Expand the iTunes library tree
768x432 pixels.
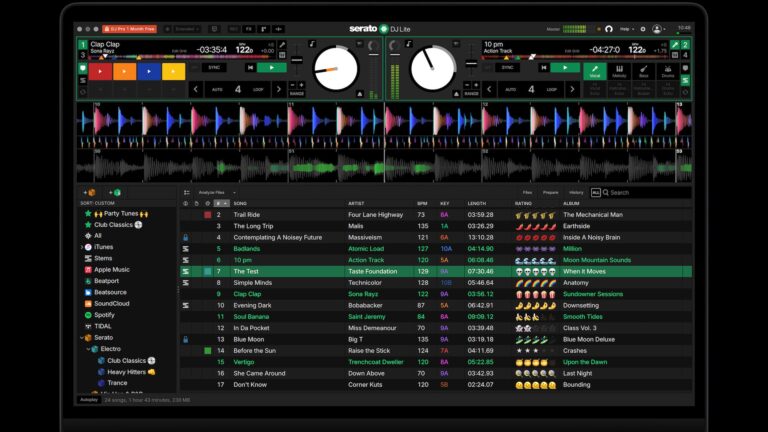82,247
